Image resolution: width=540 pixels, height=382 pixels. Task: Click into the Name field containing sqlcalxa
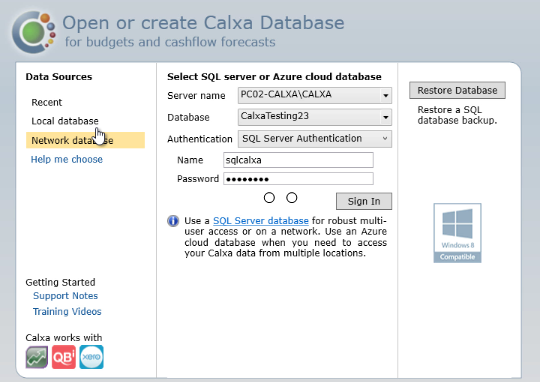[x=298, y=160]
